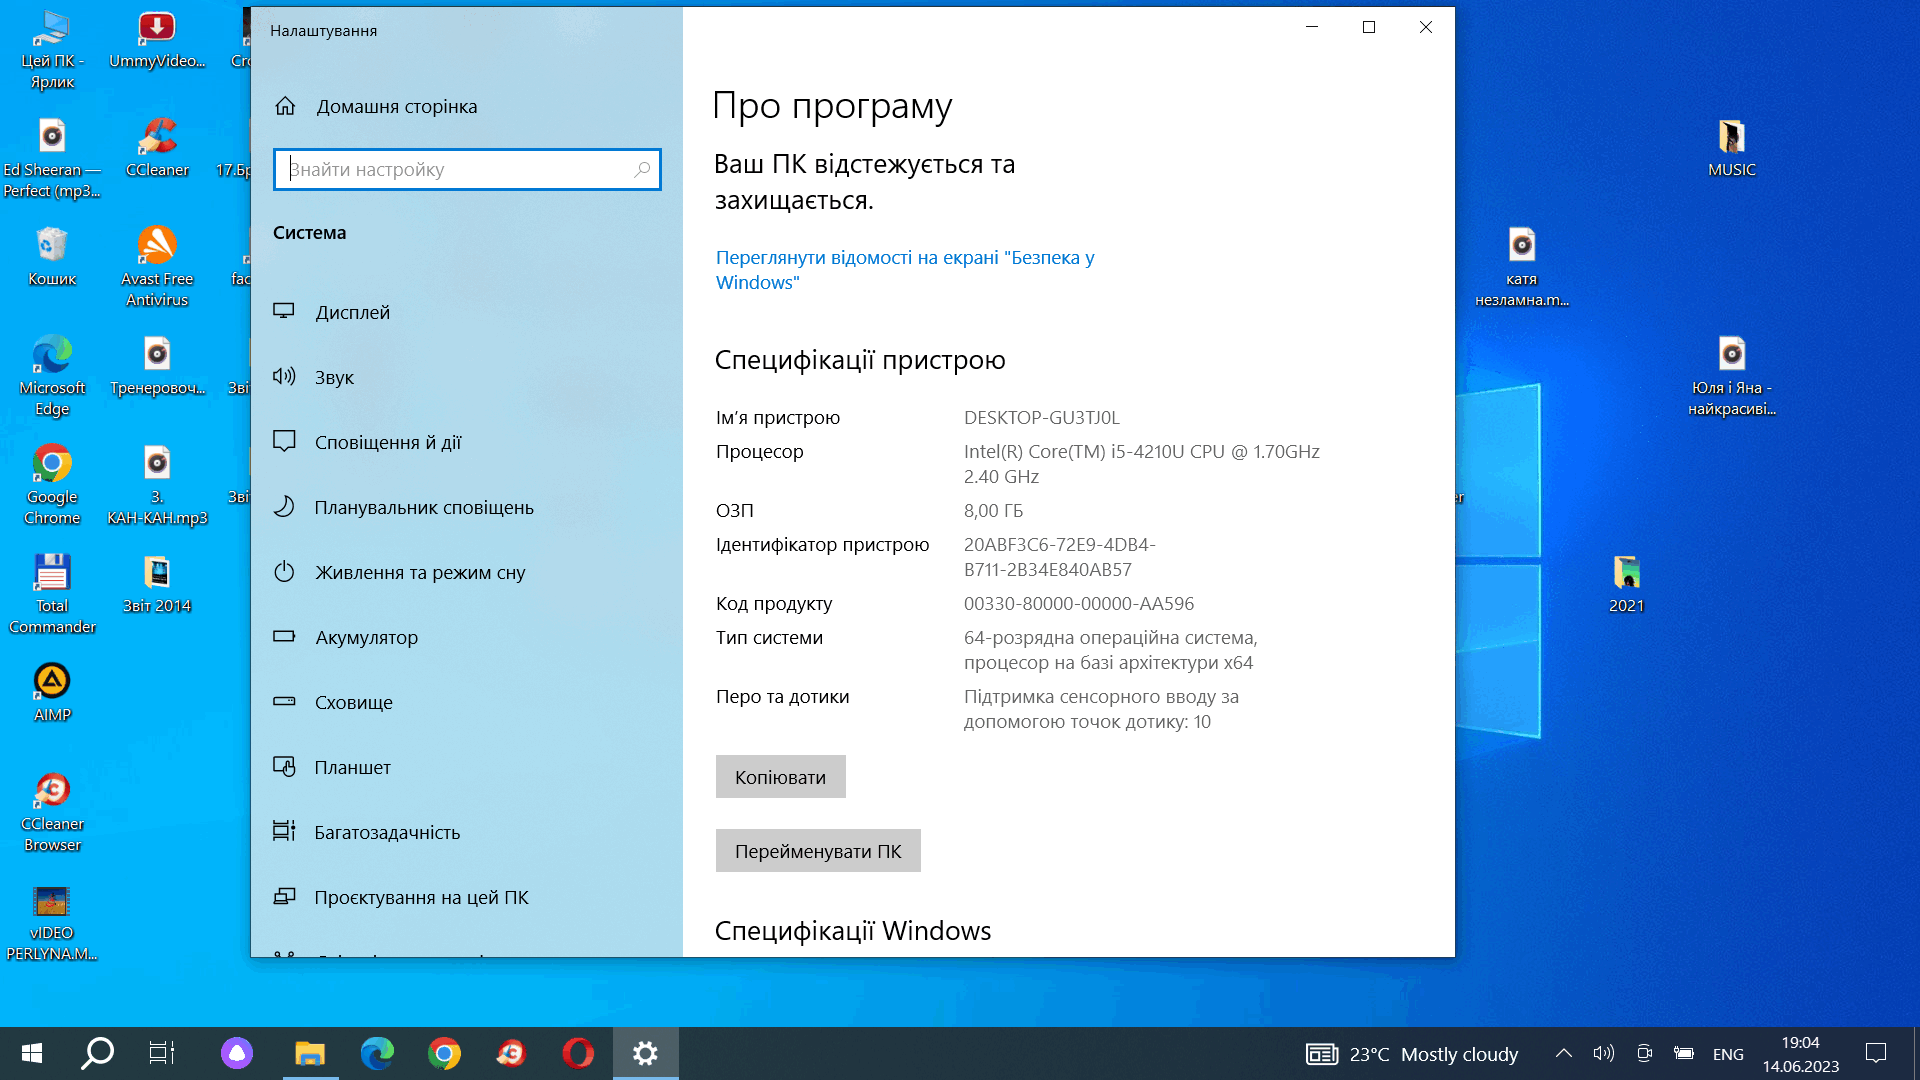This screenshot has width=1920, height=1080.
Task: Open Юля і Яна audio file
Action: coord(1731,375)
